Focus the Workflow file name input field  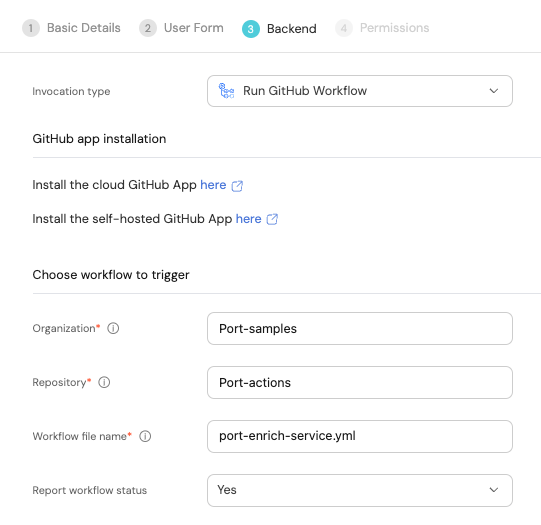click(x=360, y=436)
